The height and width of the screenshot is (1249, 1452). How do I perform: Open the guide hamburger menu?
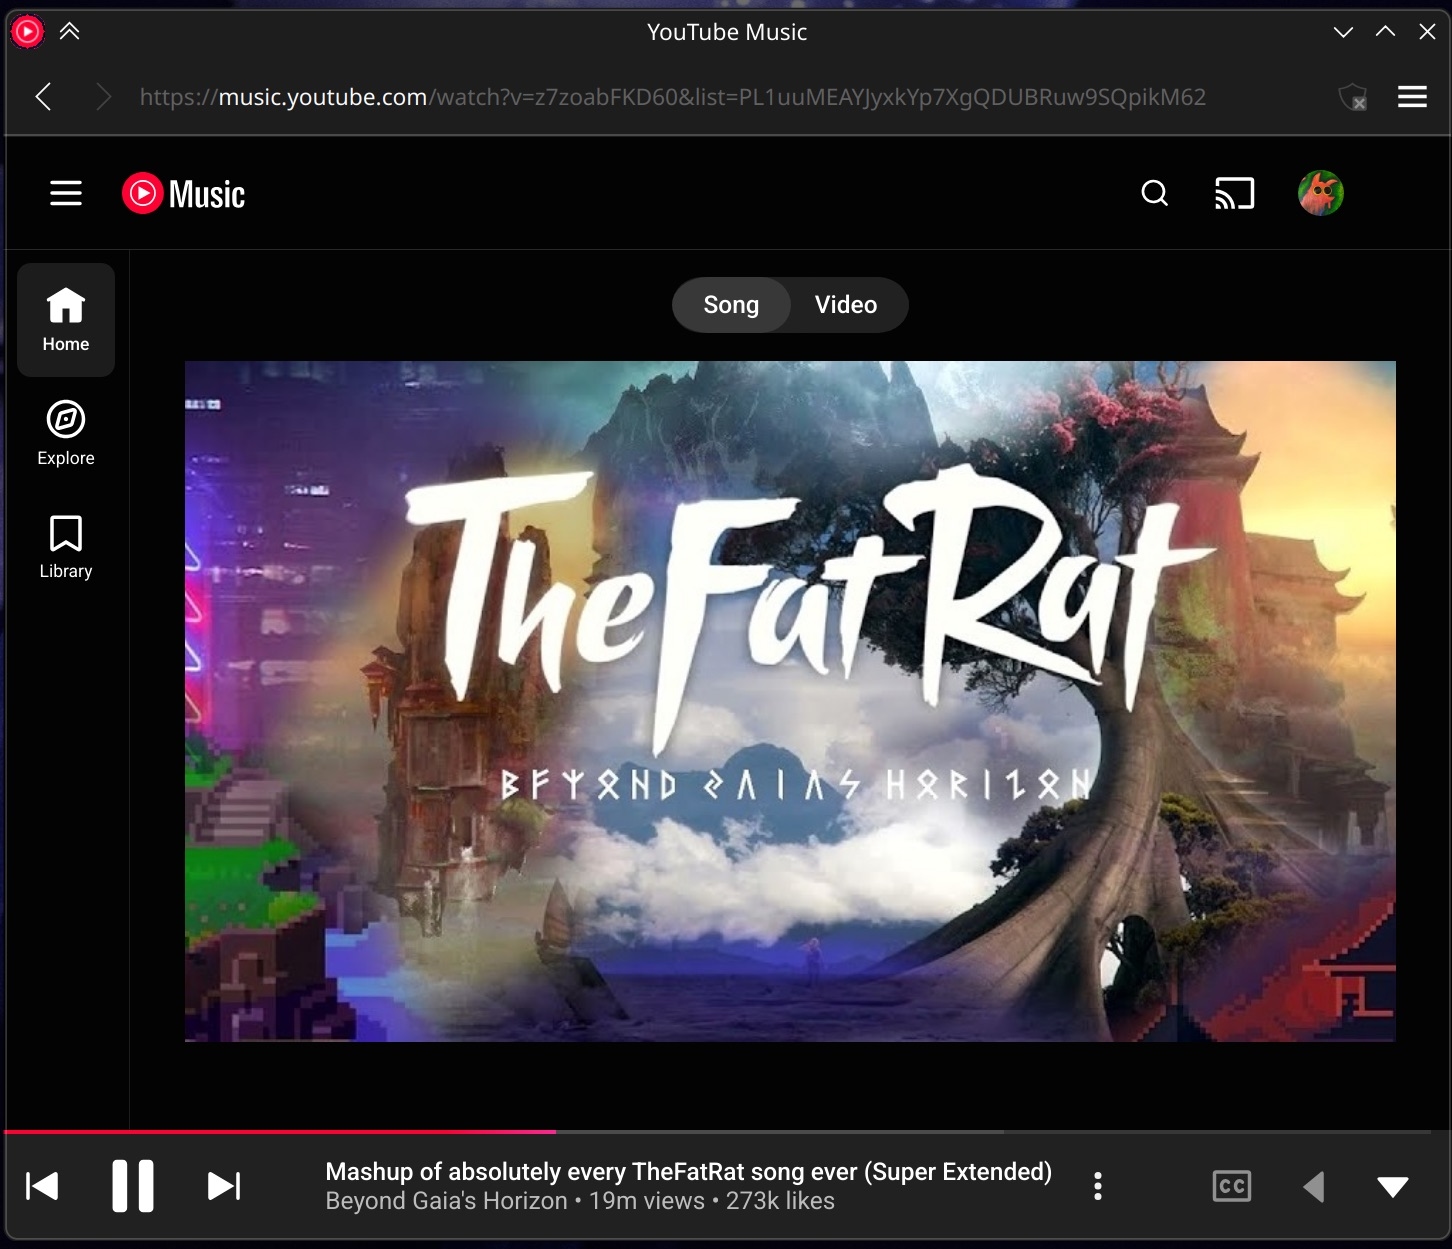point(66,193)
